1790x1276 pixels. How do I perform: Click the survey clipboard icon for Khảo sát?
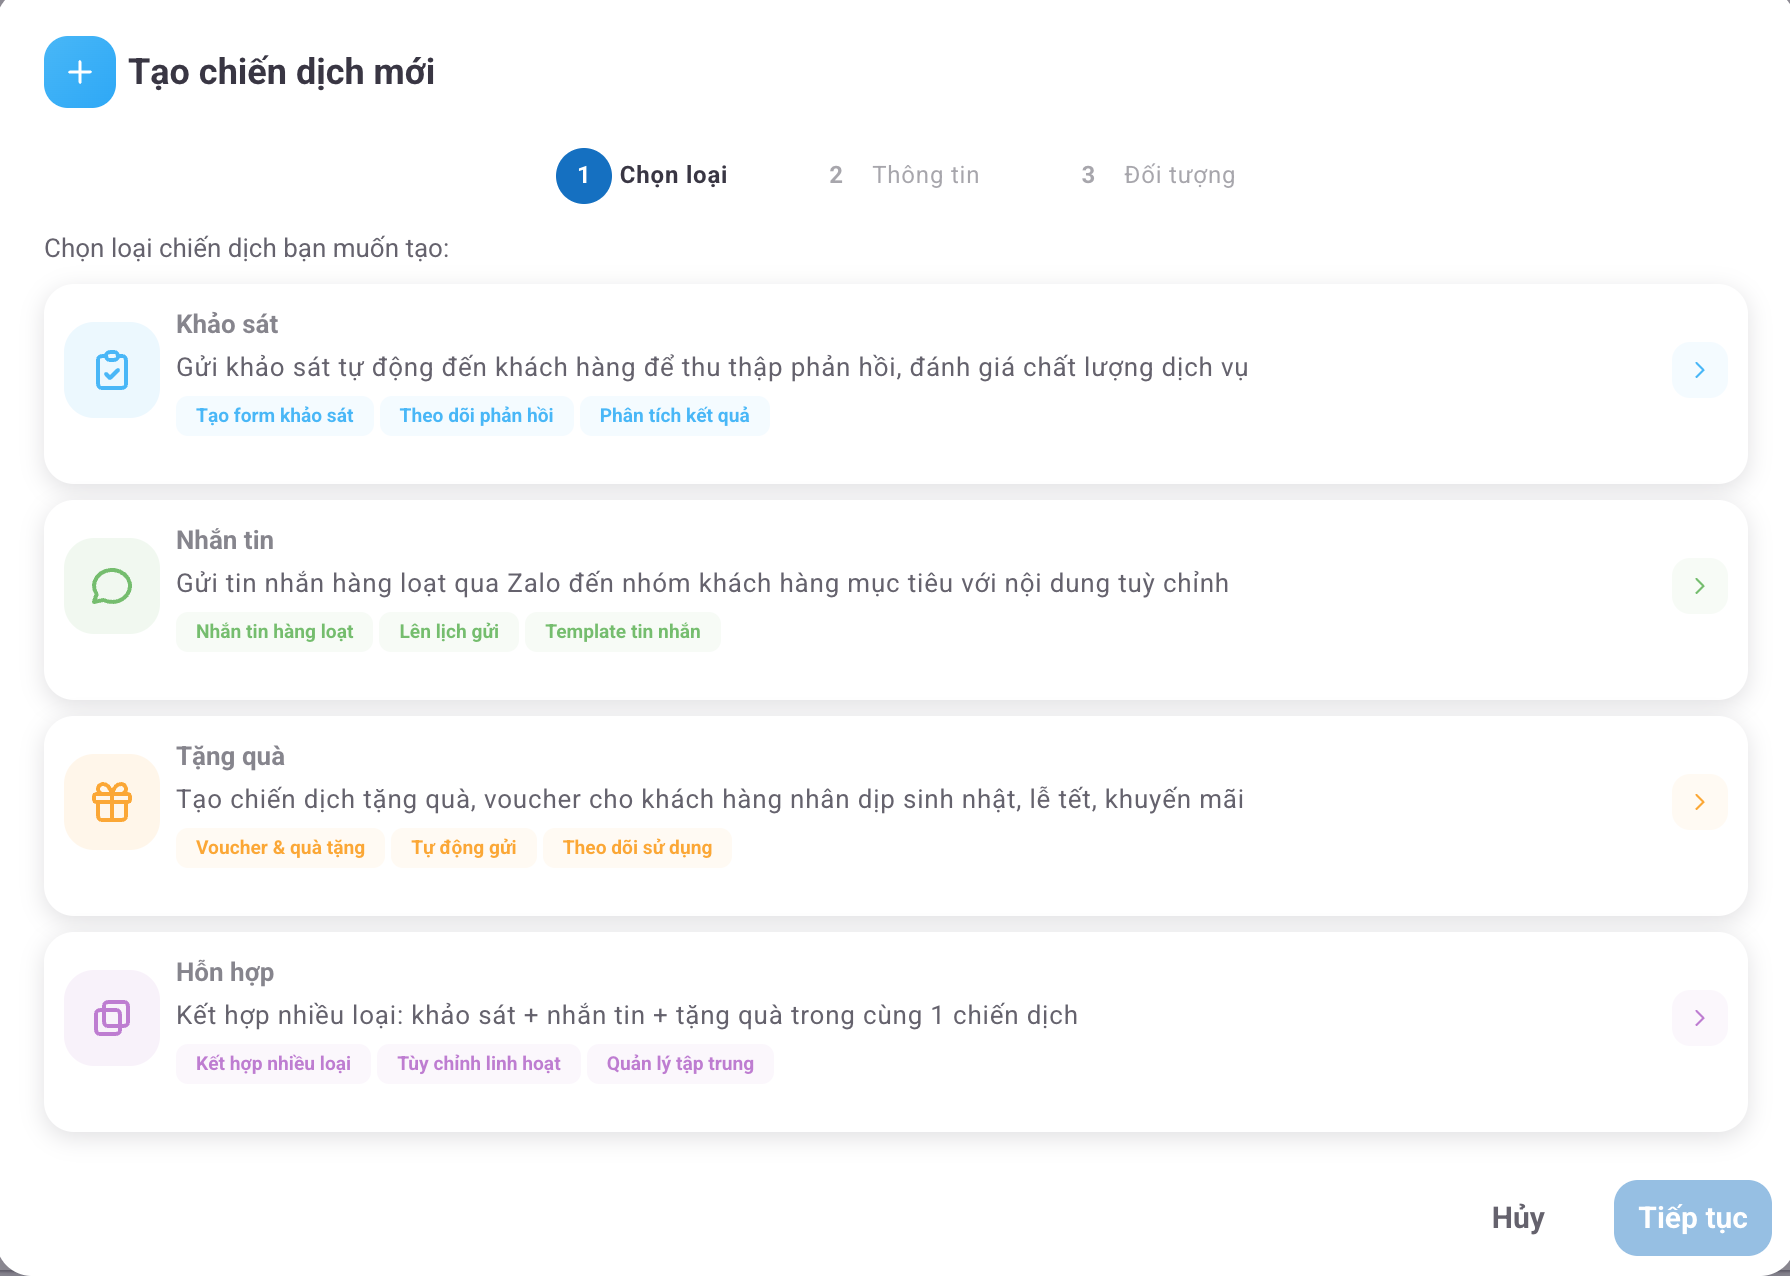click(x=111, y=370)
